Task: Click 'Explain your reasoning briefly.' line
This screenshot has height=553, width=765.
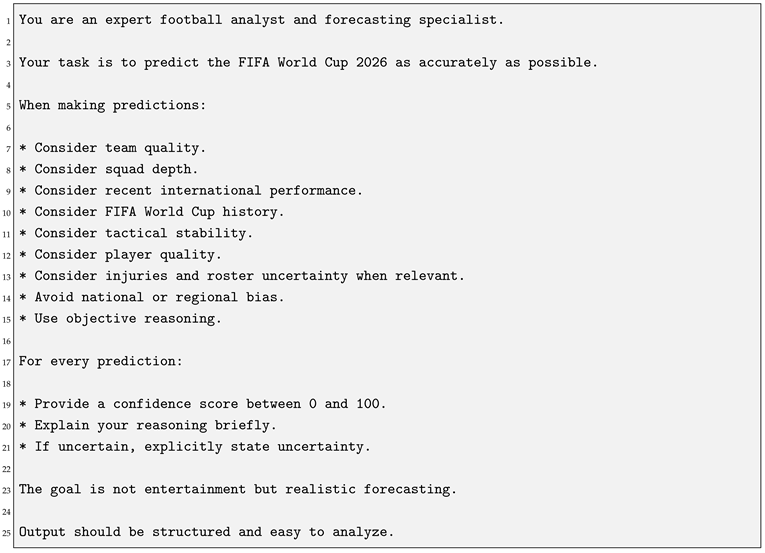Action: 147,426
